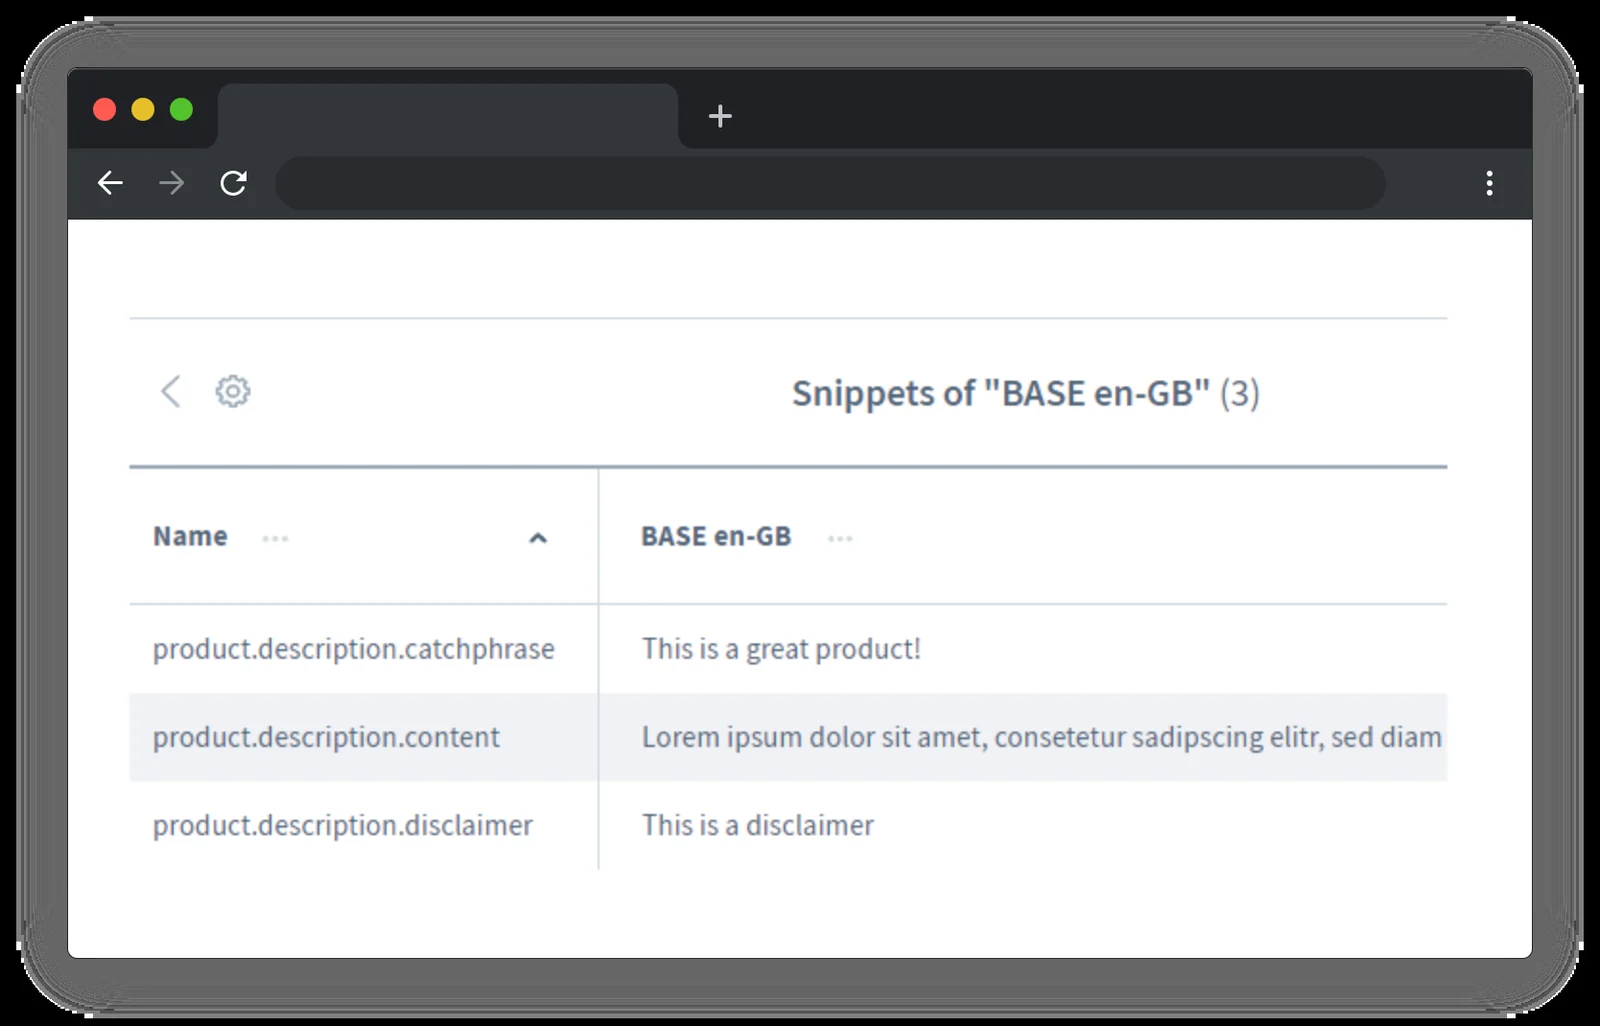Screen dimensions: 1600x1026
Task: Toggle sort order with the Name column caret
Action: click(538, 538)
